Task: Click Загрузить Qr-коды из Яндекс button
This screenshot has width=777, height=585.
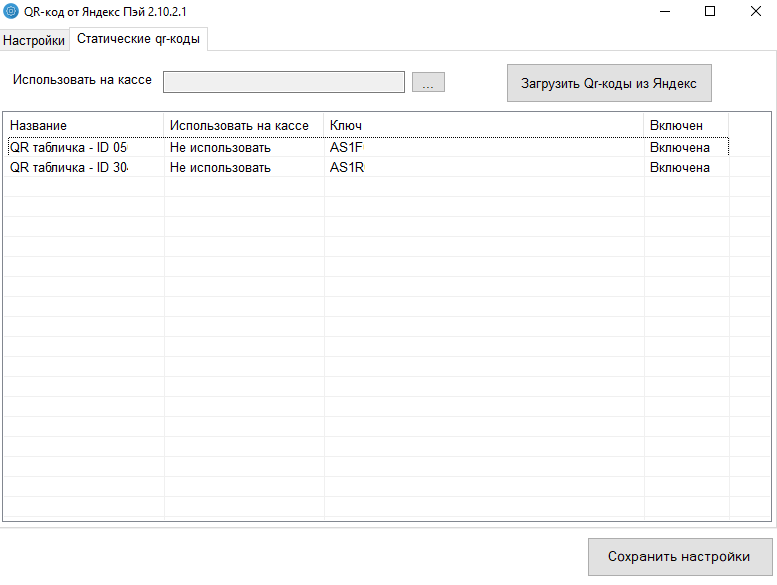Action: [x=609, y=83]
